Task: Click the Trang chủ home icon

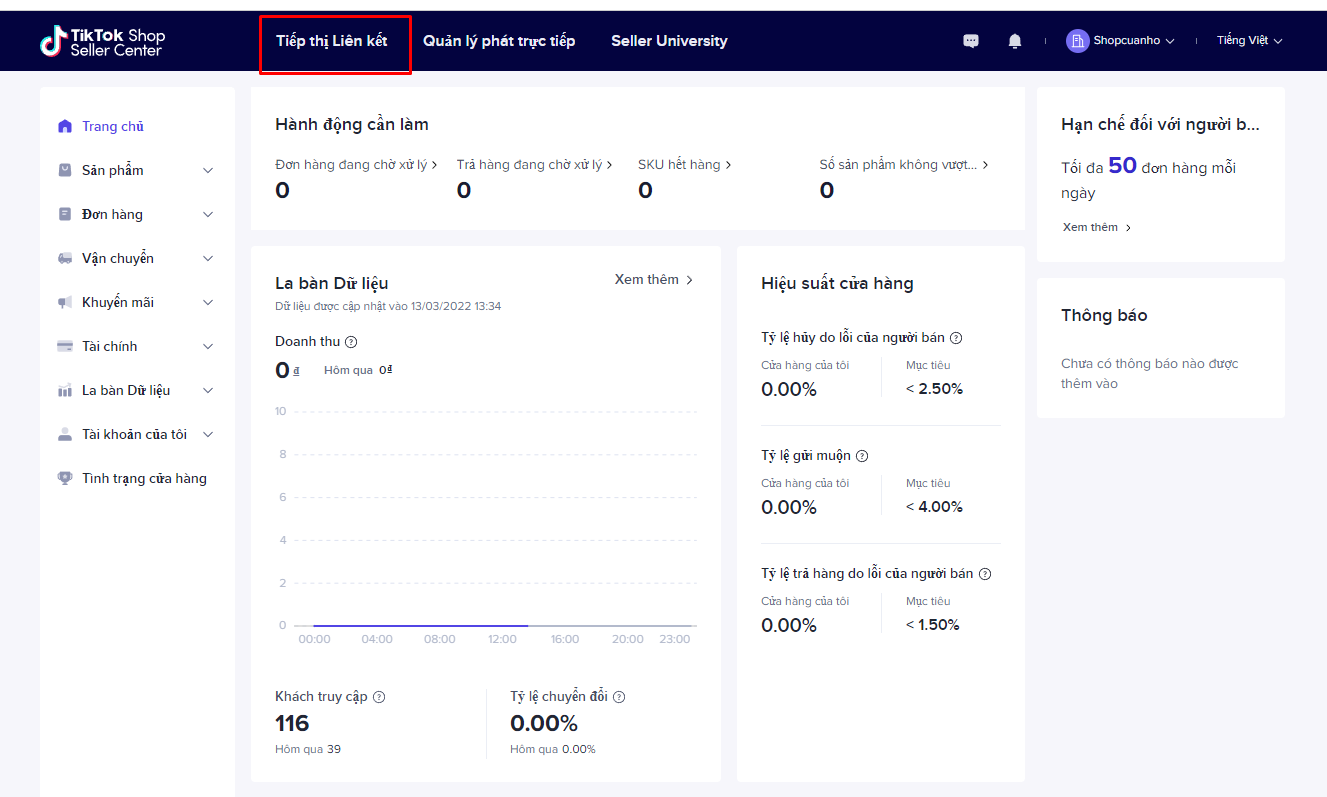Action: coord(65,126)
